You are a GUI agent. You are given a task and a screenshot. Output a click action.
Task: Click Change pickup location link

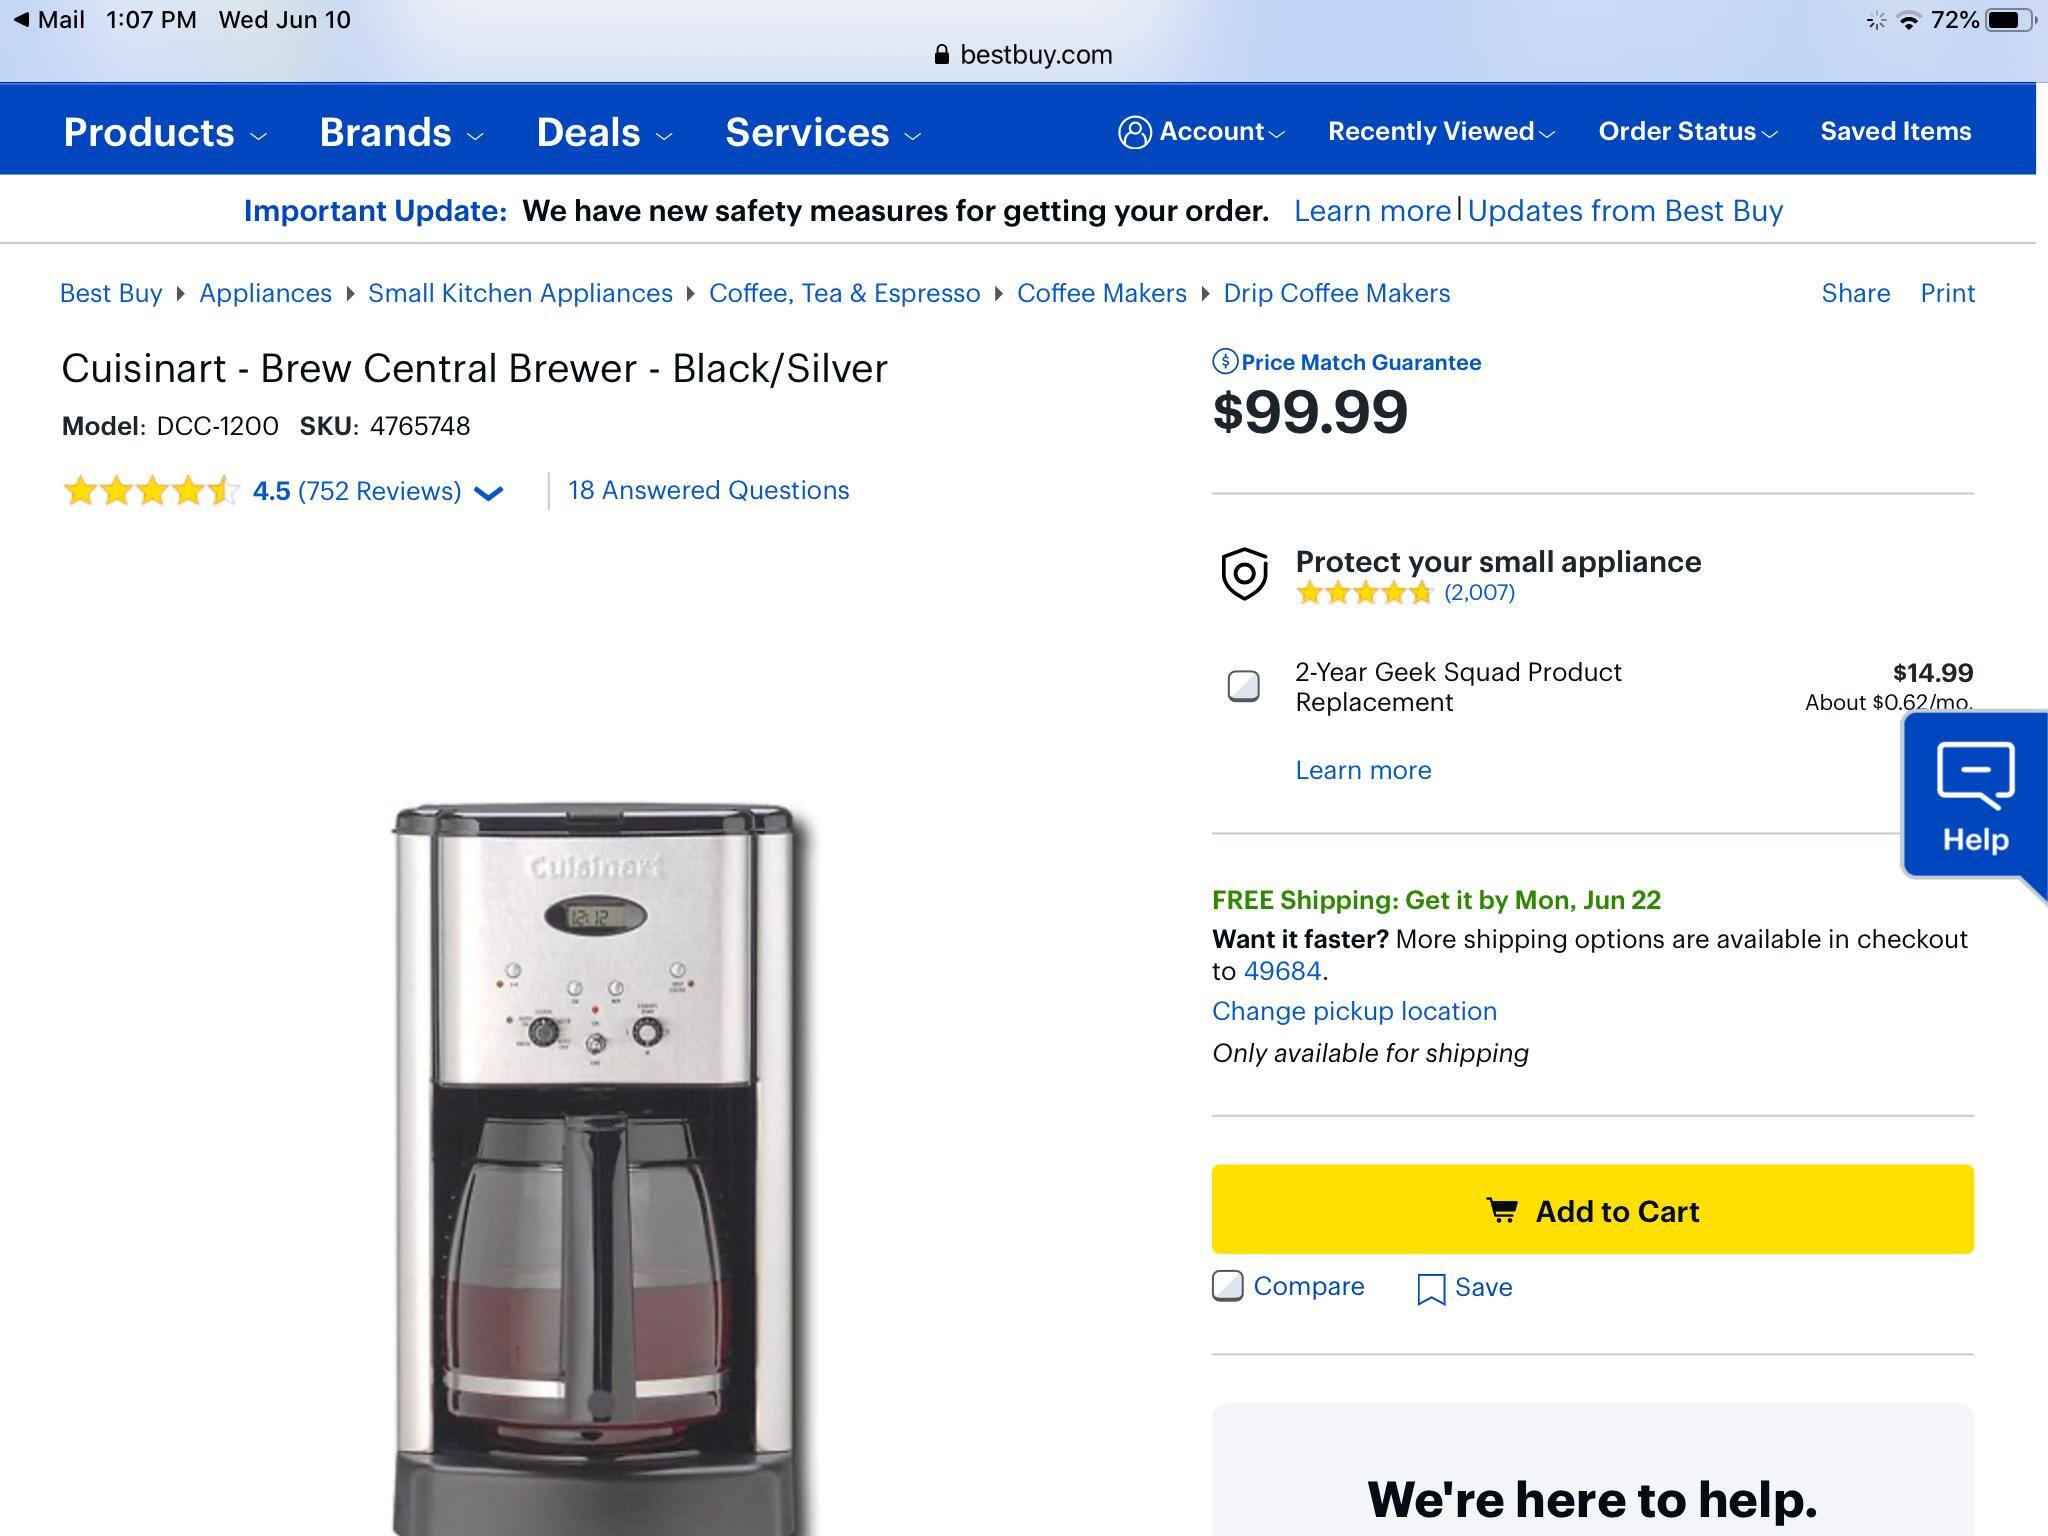pos(1354,1011)
